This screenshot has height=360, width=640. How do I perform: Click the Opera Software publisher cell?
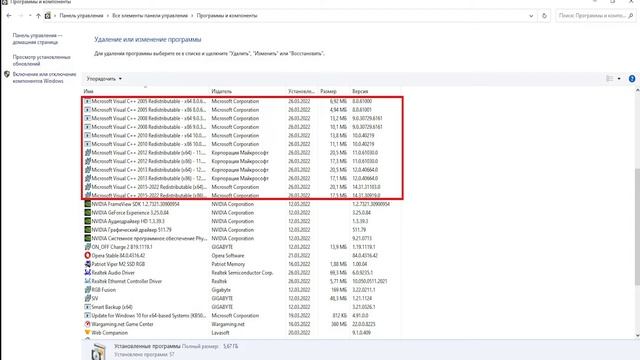click(228, 256)
